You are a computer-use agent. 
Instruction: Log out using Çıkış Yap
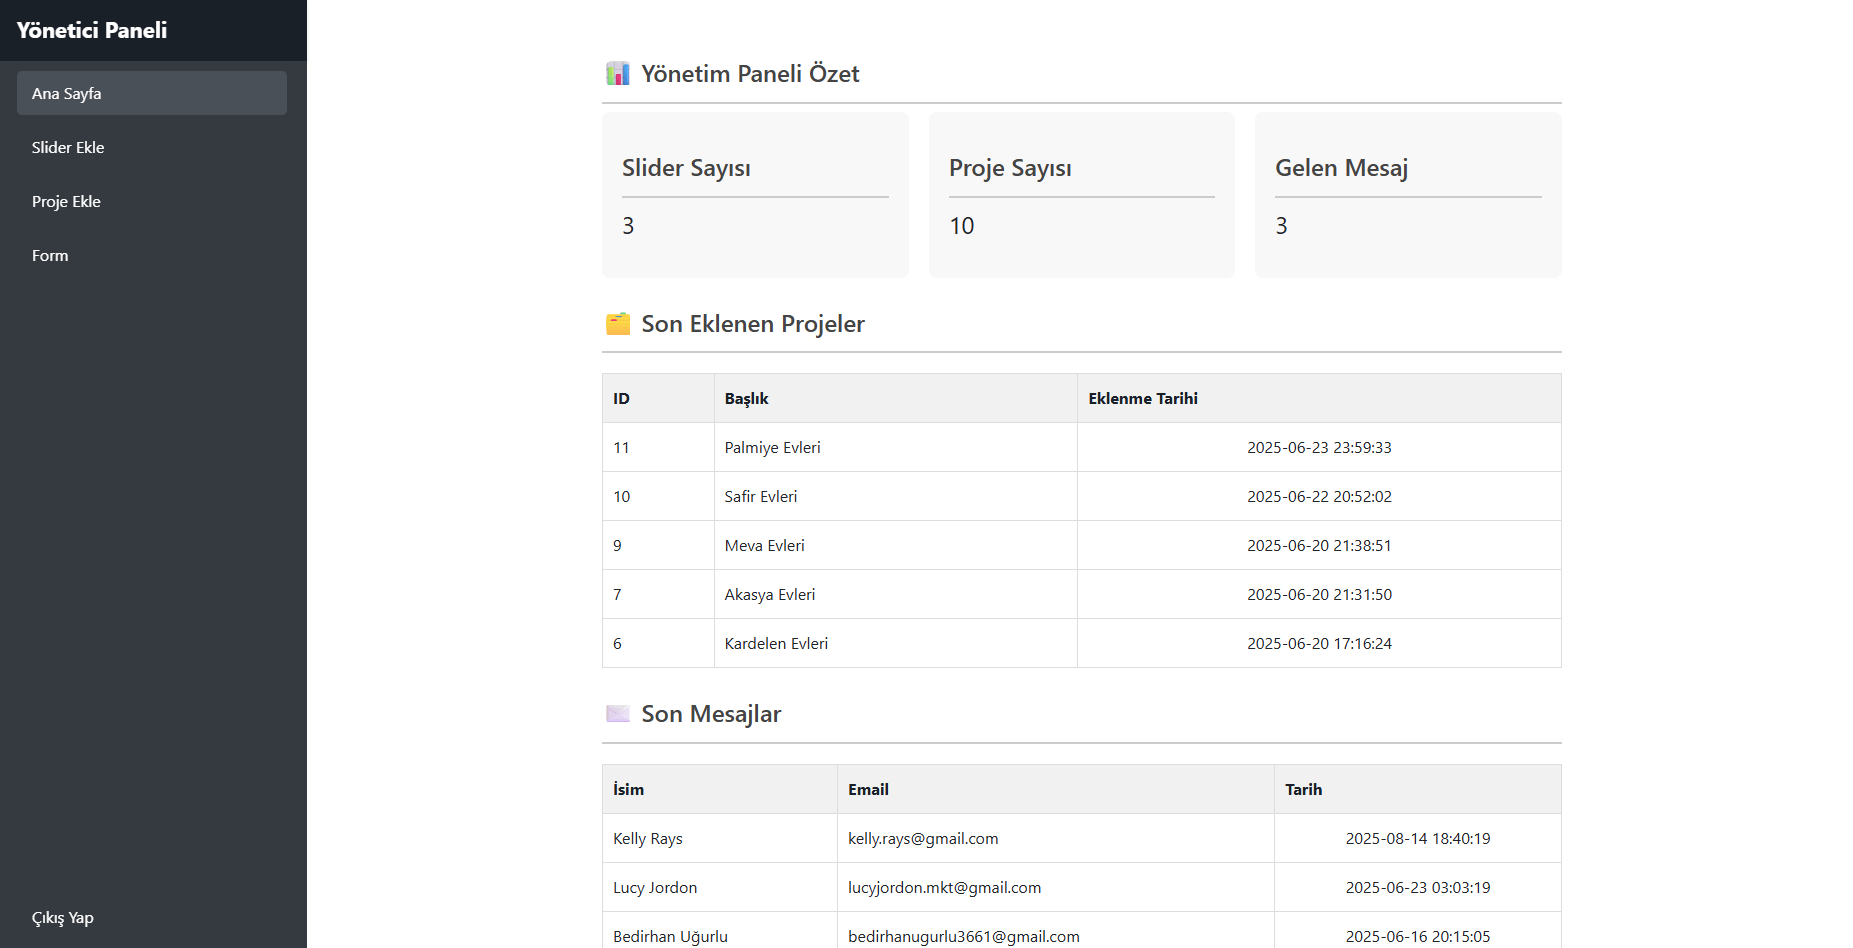click(62, 917)
